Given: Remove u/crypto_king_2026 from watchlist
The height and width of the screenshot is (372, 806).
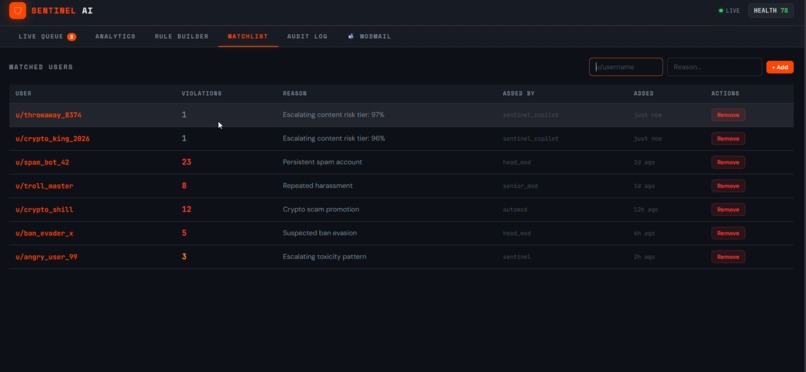Looking at the screenshot, I should [x=728, y=139].
